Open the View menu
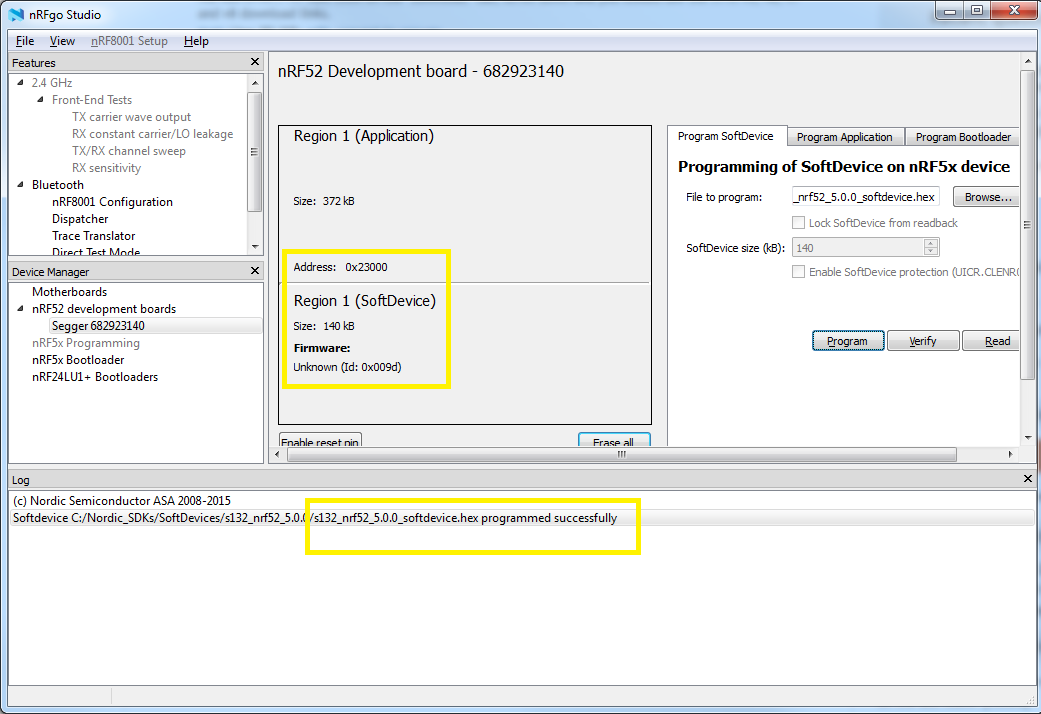 tap(62, 41)
